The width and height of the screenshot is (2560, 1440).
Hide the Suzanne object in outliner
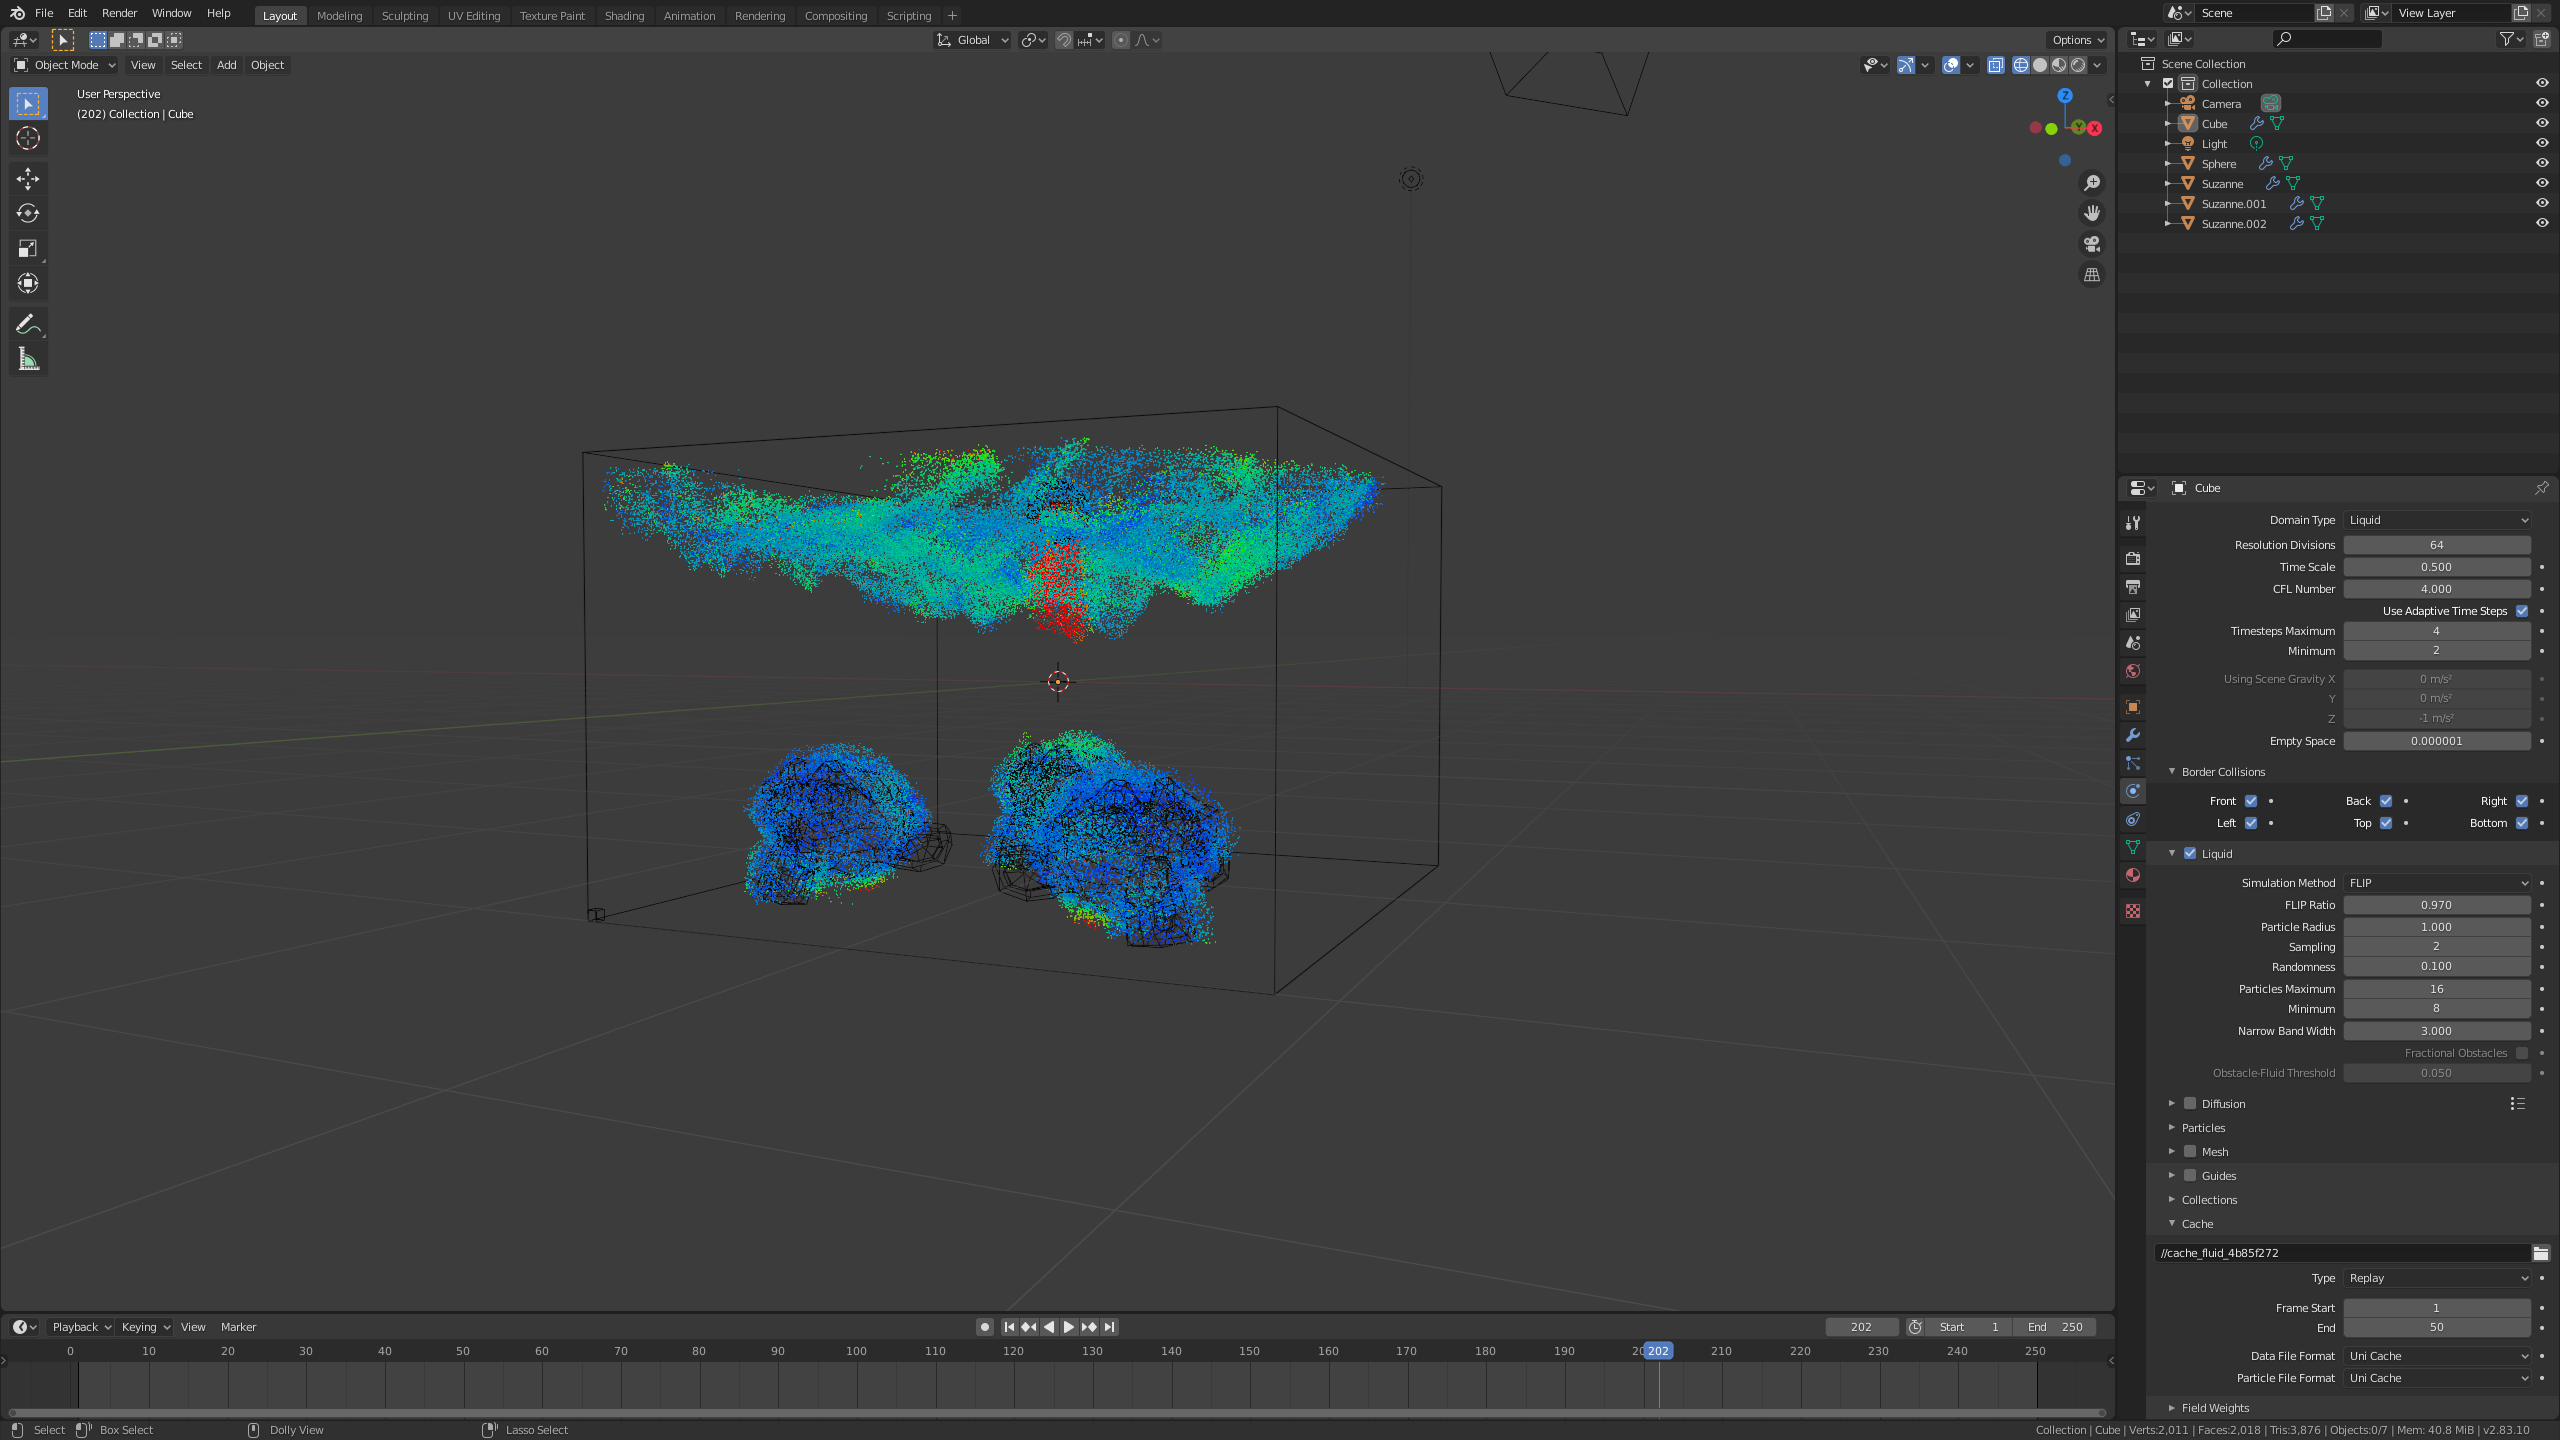(x=2541, y=183)
